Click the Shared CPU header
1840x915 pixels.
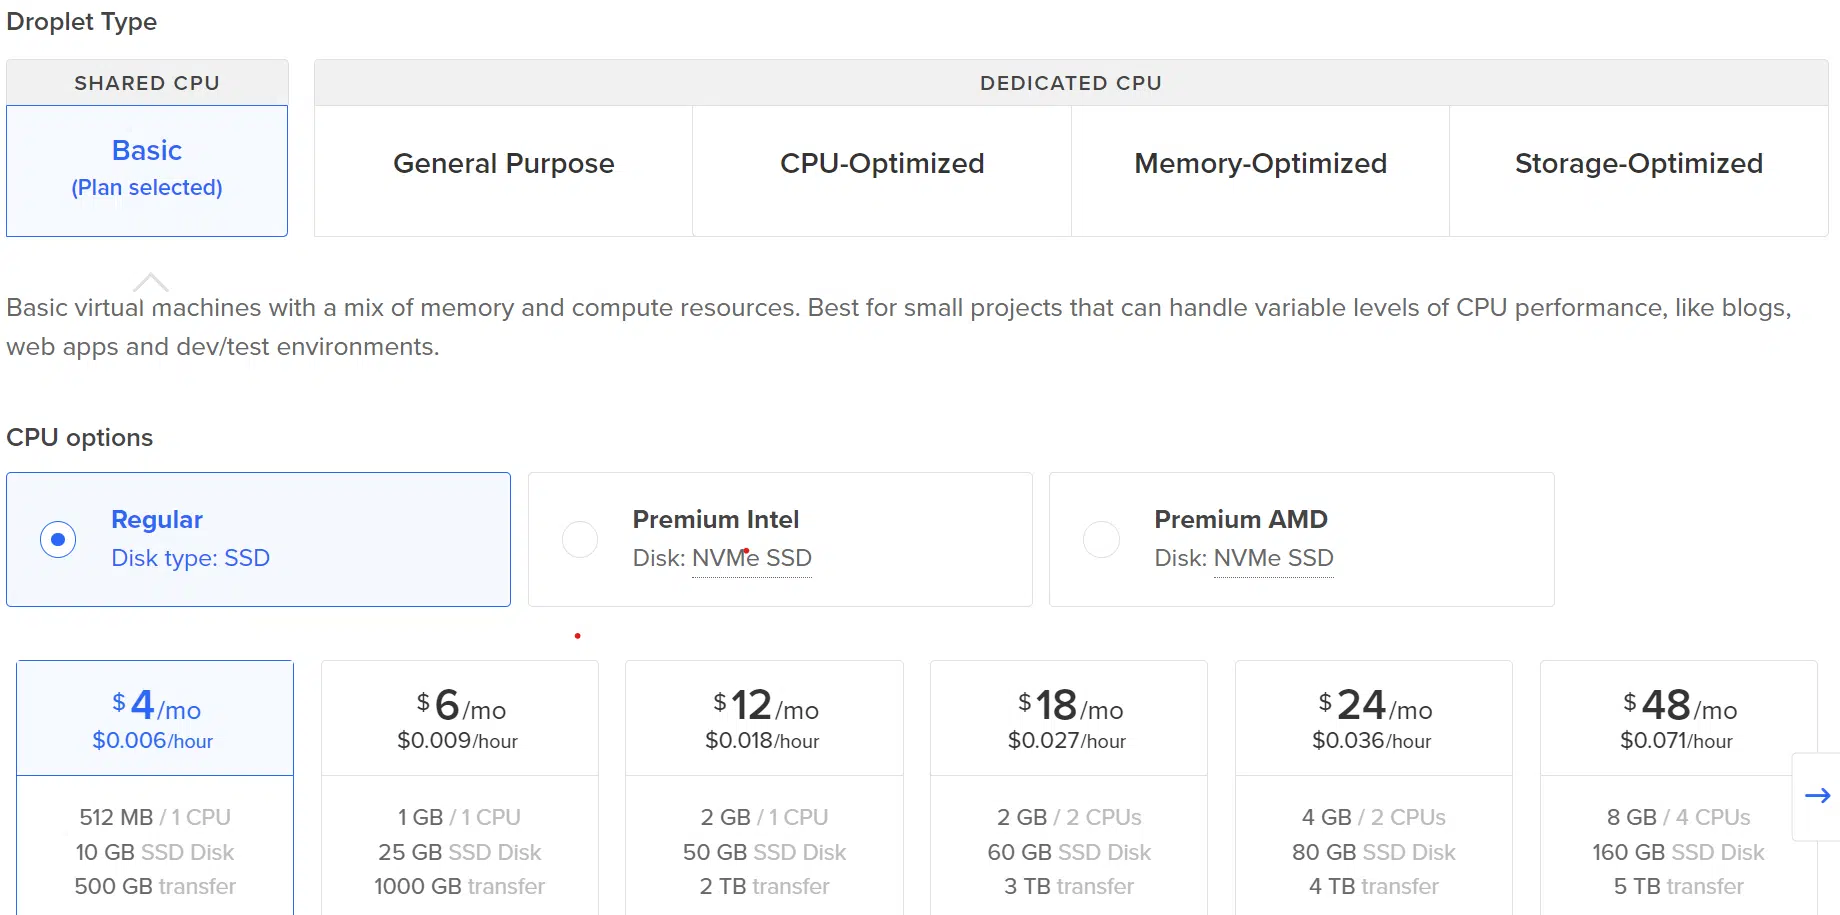147,83
